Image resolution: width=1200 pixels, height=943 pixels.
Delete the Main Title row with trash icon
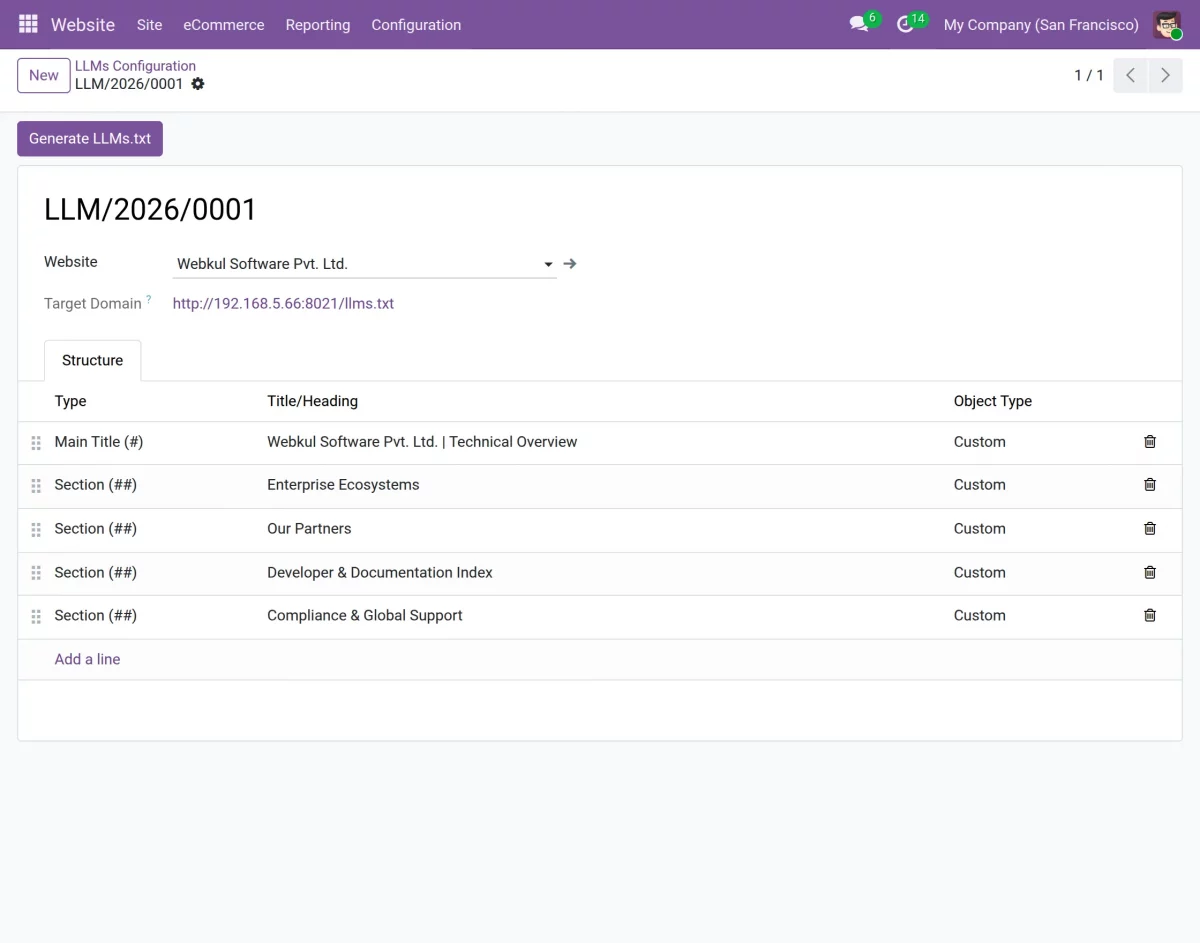pyautogui.click(x=1150, y=441)
